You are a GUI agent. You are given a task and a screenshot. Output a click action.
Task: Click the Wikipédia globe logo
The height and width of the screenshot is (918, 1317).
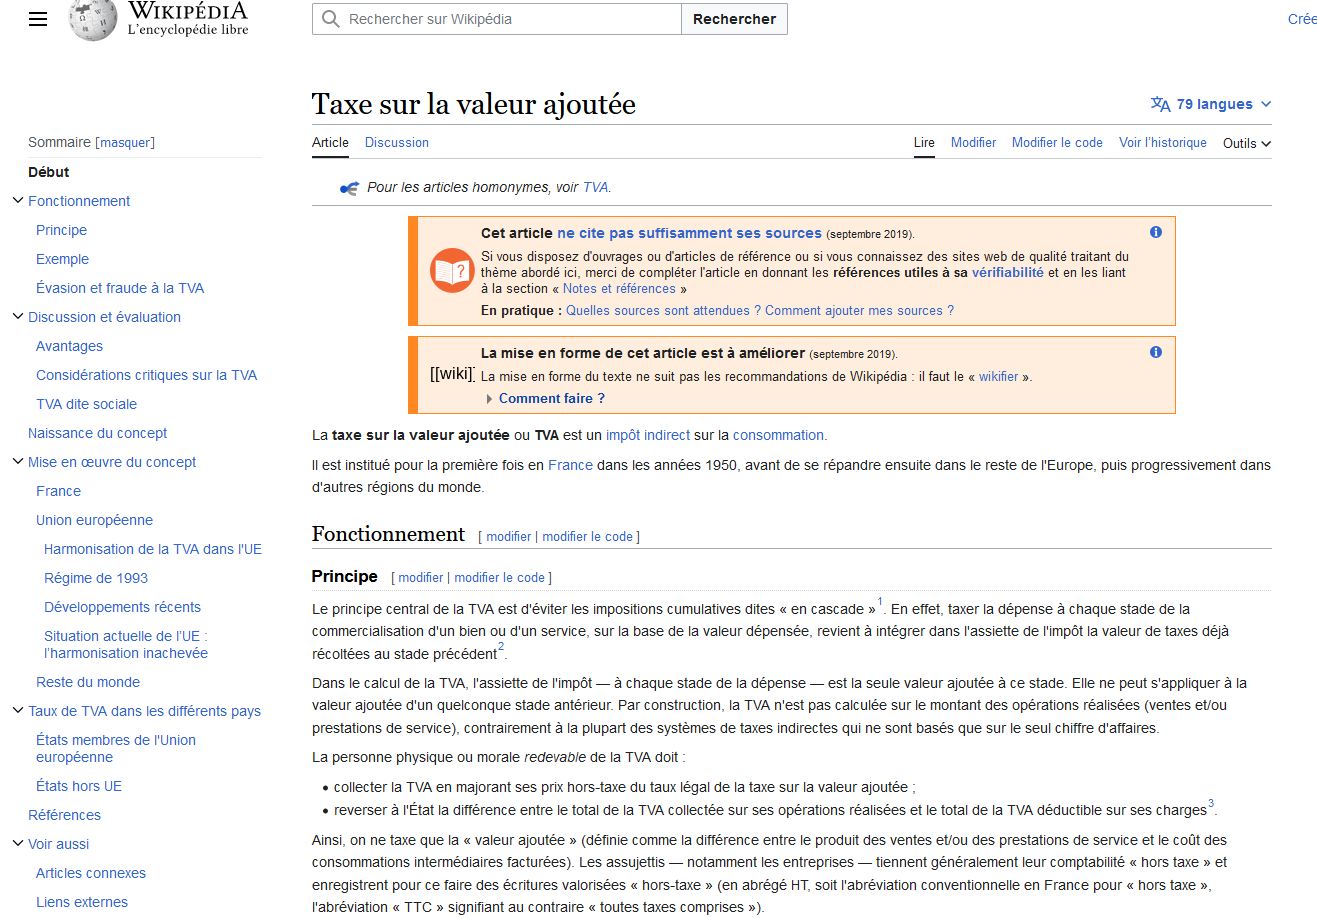pyautogui.click(x=93, y=20)
